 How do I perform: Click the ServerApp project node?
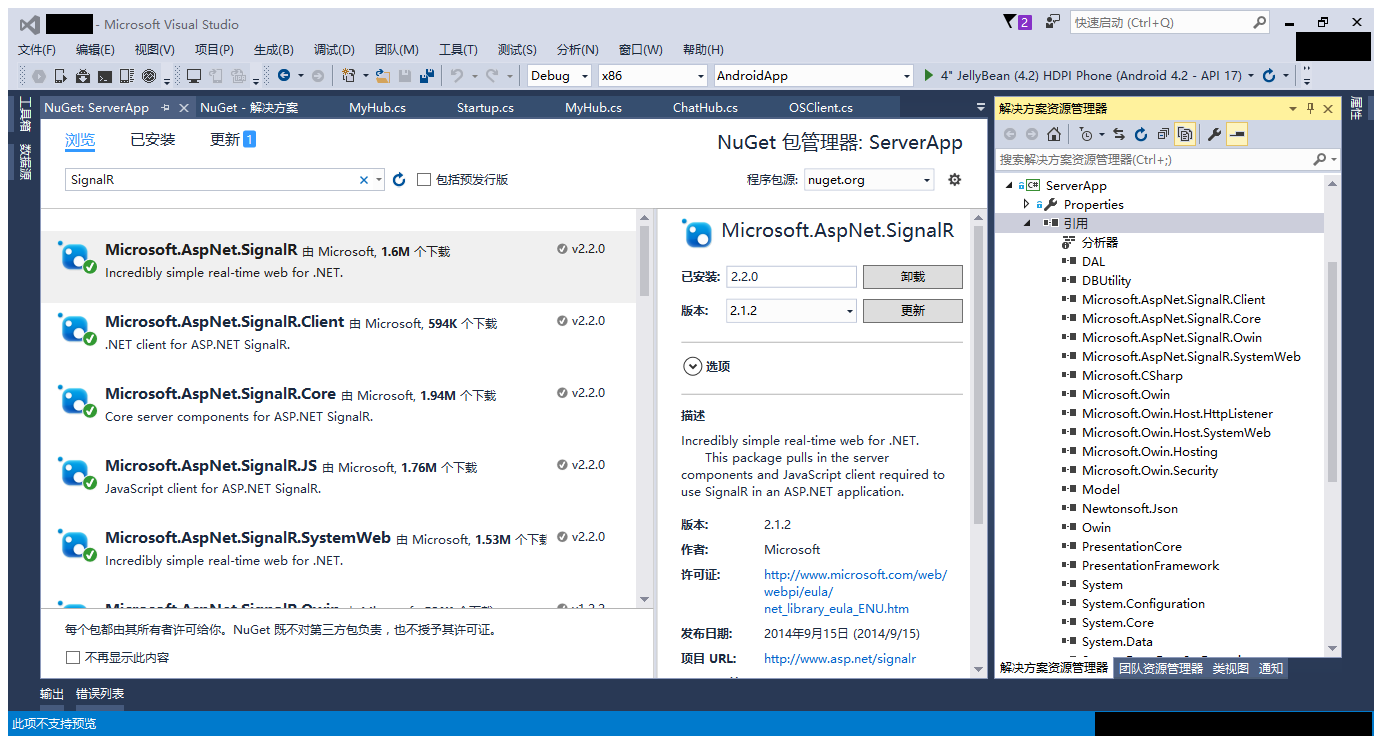click(1076, 185)
